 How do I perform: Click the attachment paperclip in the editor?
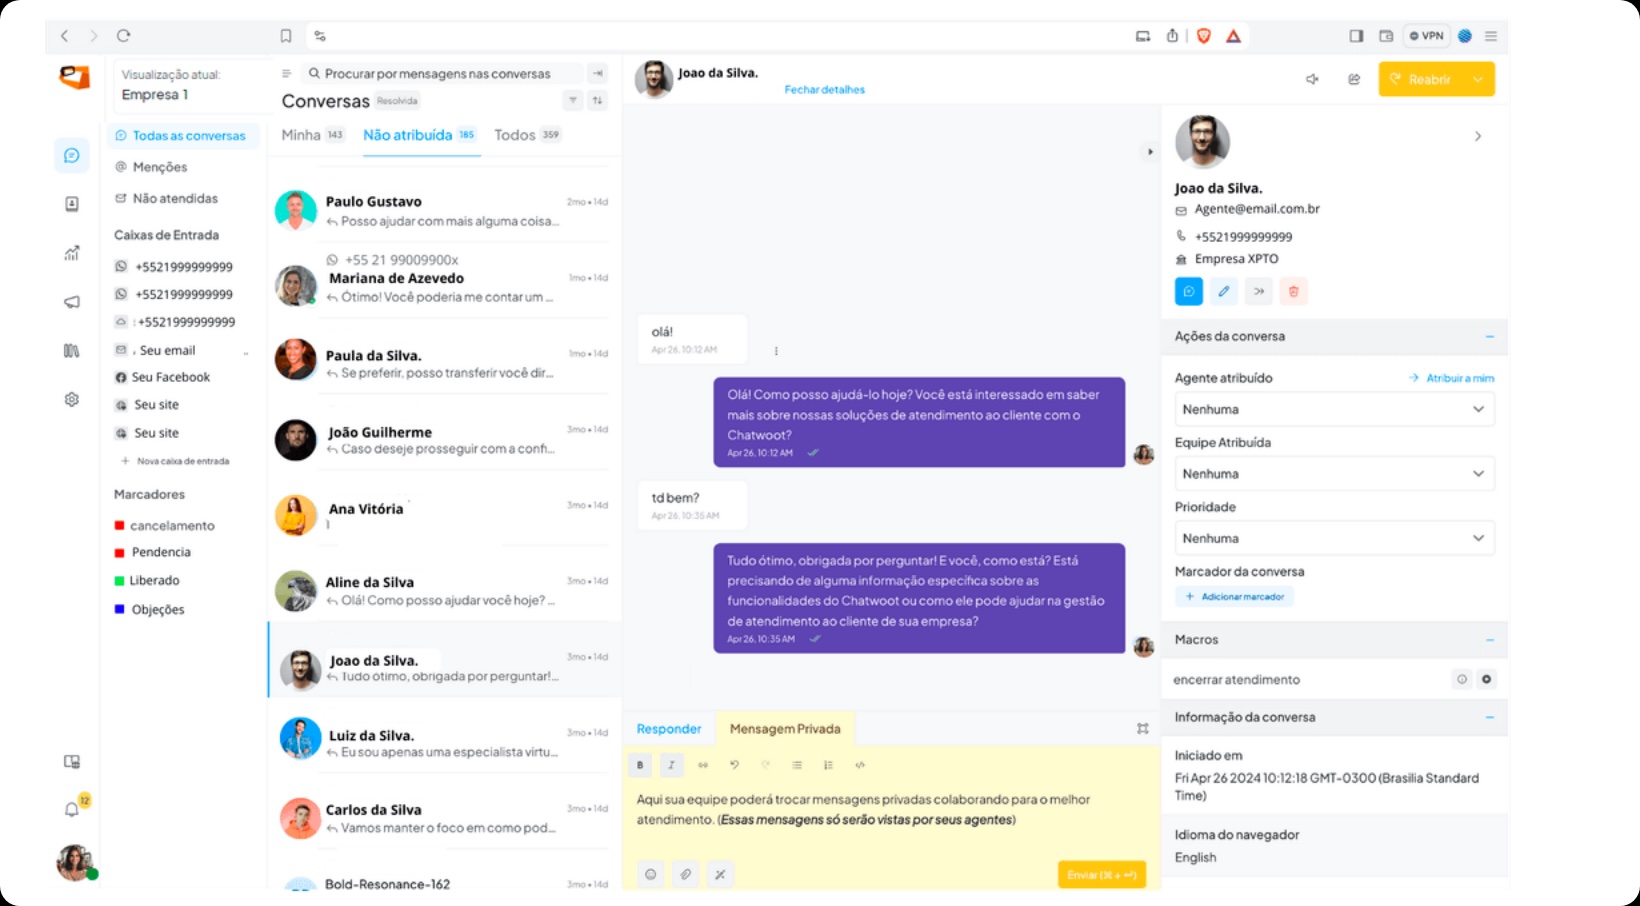pos(685,873)
